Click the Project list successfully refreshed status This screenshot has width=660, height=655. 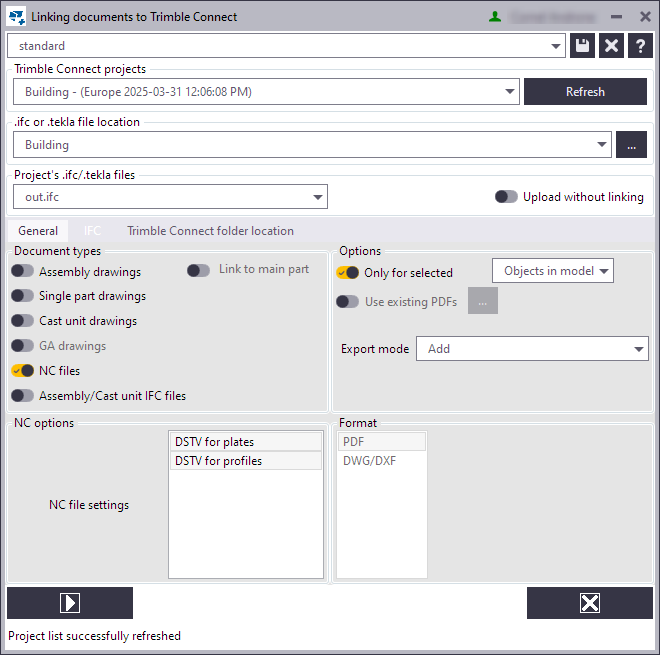click(x=94, y=636)
